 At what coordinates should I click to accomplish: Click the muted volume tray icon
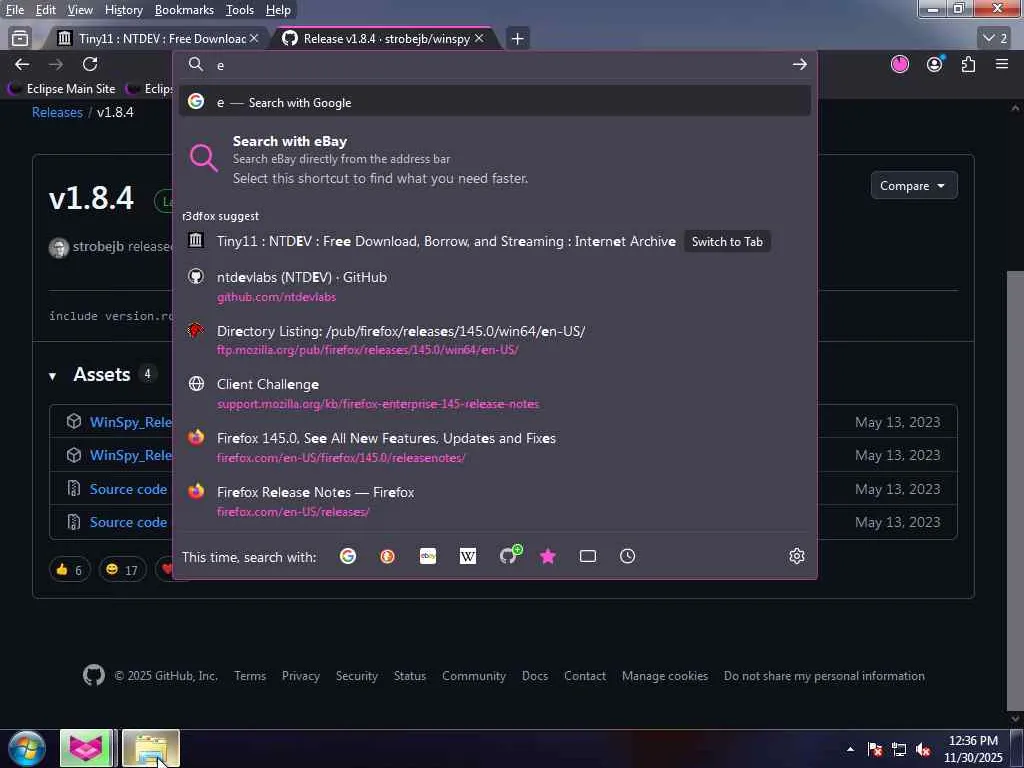tap(923, 750)
